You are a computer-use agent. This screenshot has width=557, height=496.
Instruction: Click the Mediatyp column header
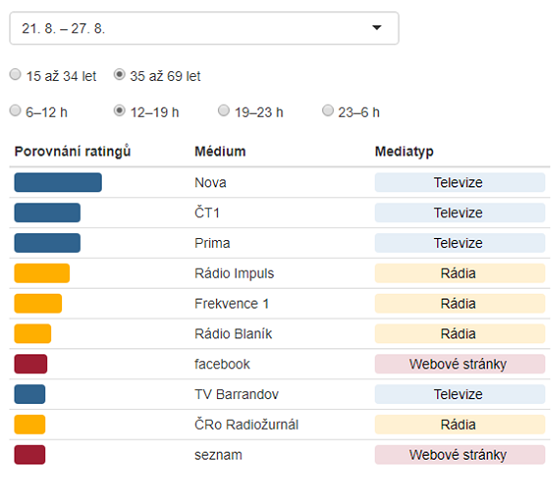[x=404, y=152]
